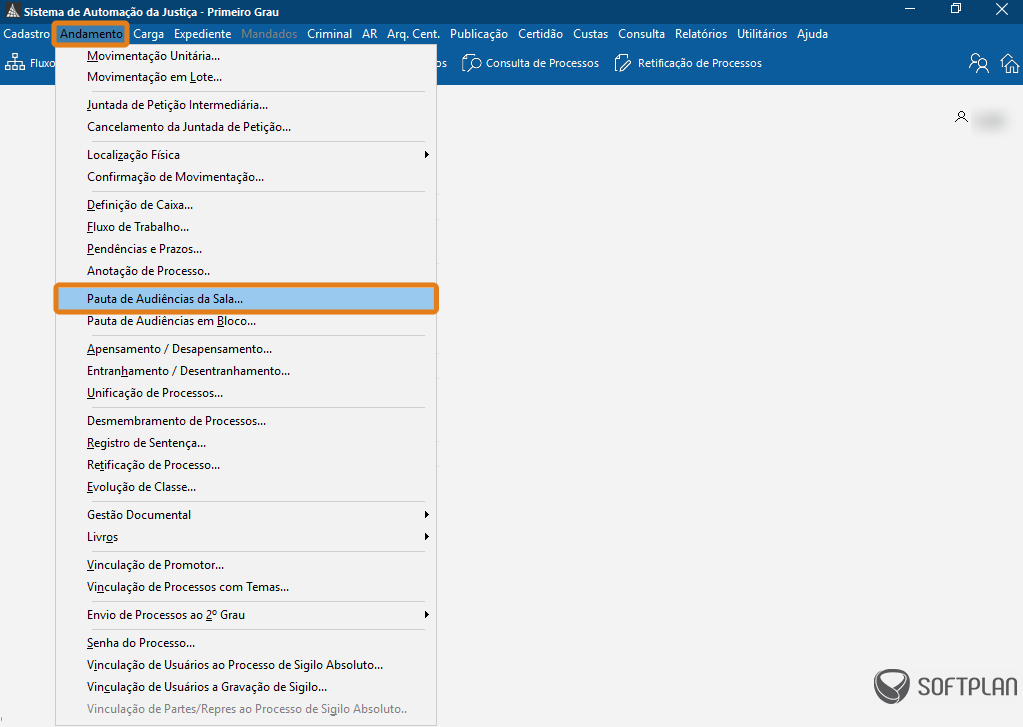The image size is (1023, 727).
Task: Choose Entranhamento / Desentranhamento
Action: click(246, 371)
